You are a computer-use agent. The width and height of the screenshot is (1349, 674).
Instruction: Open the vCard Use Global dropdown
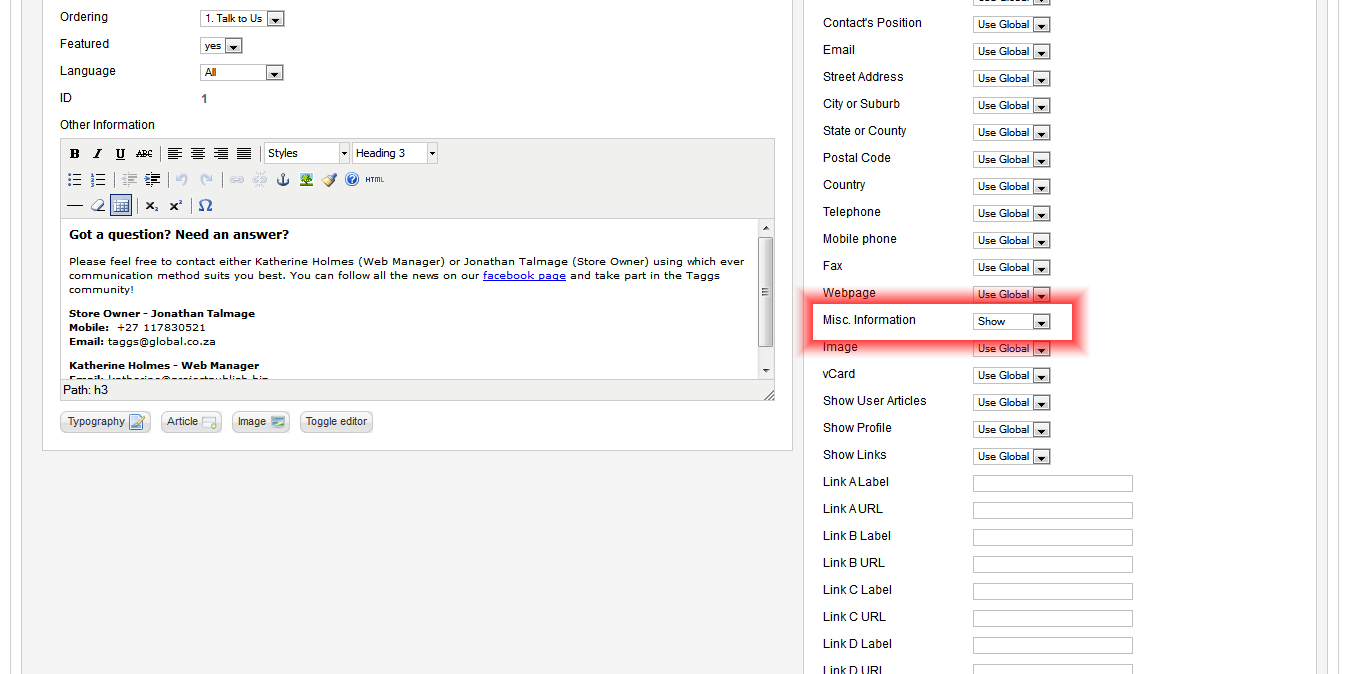pos(1012,376)
